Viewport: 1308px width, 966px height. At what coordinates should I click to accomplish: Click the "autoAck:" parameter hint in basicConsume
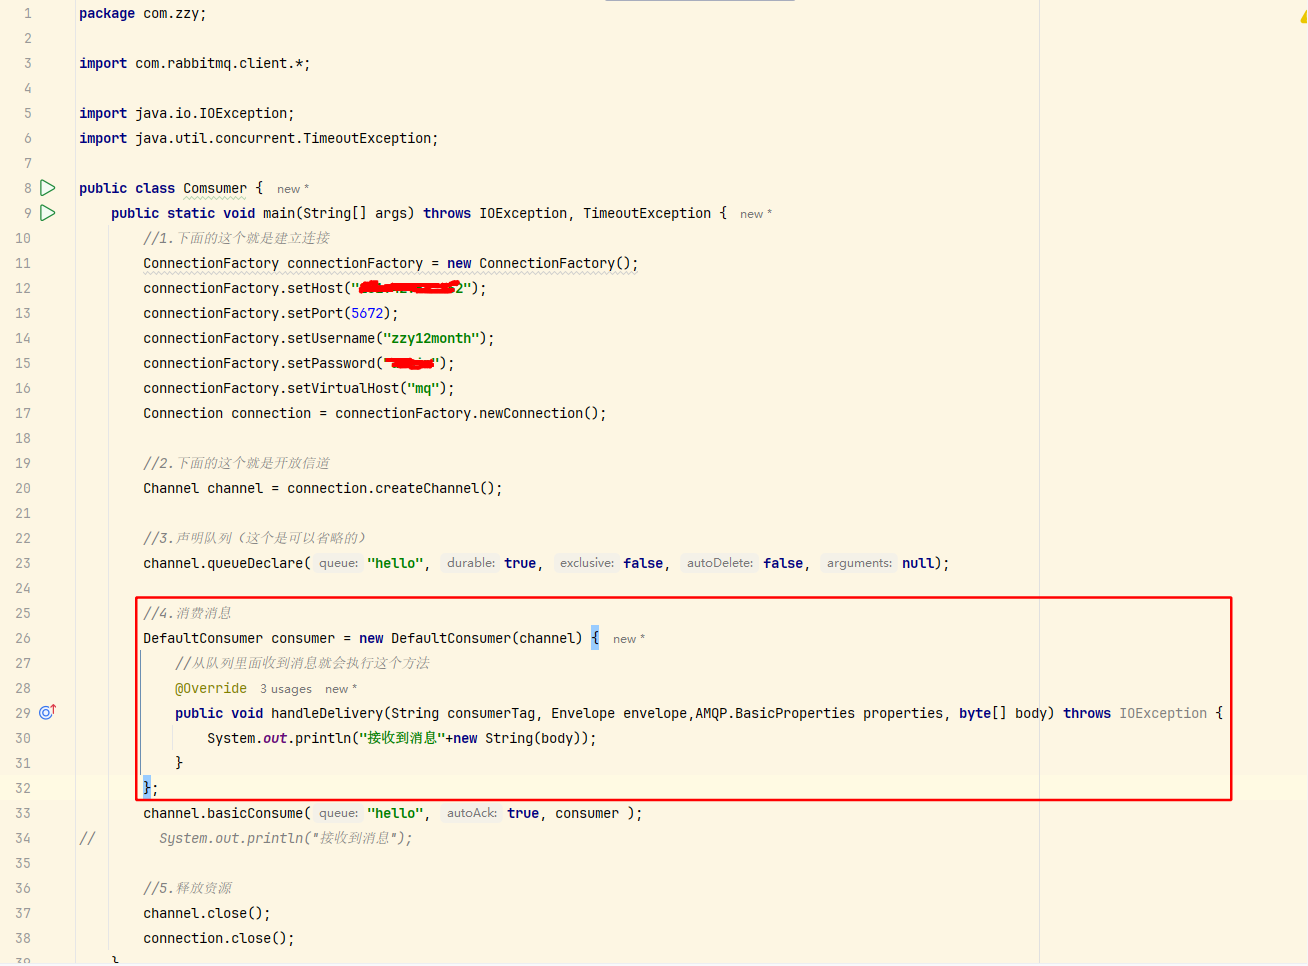472,813
